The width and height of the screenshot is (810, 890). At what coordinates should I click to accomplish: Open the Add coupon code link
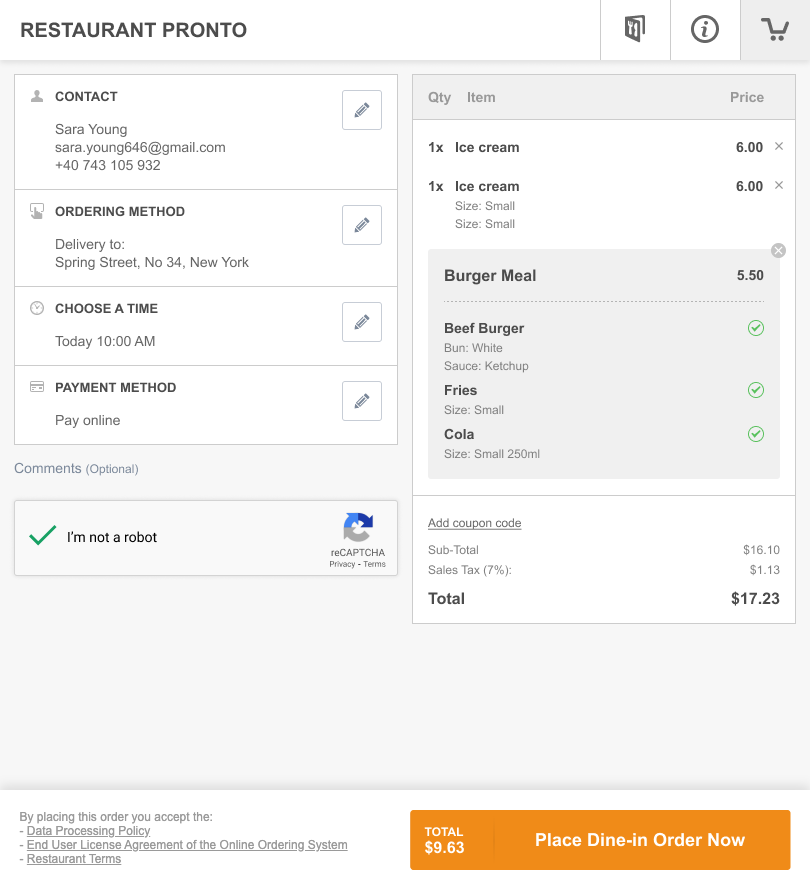coord(475,523)
